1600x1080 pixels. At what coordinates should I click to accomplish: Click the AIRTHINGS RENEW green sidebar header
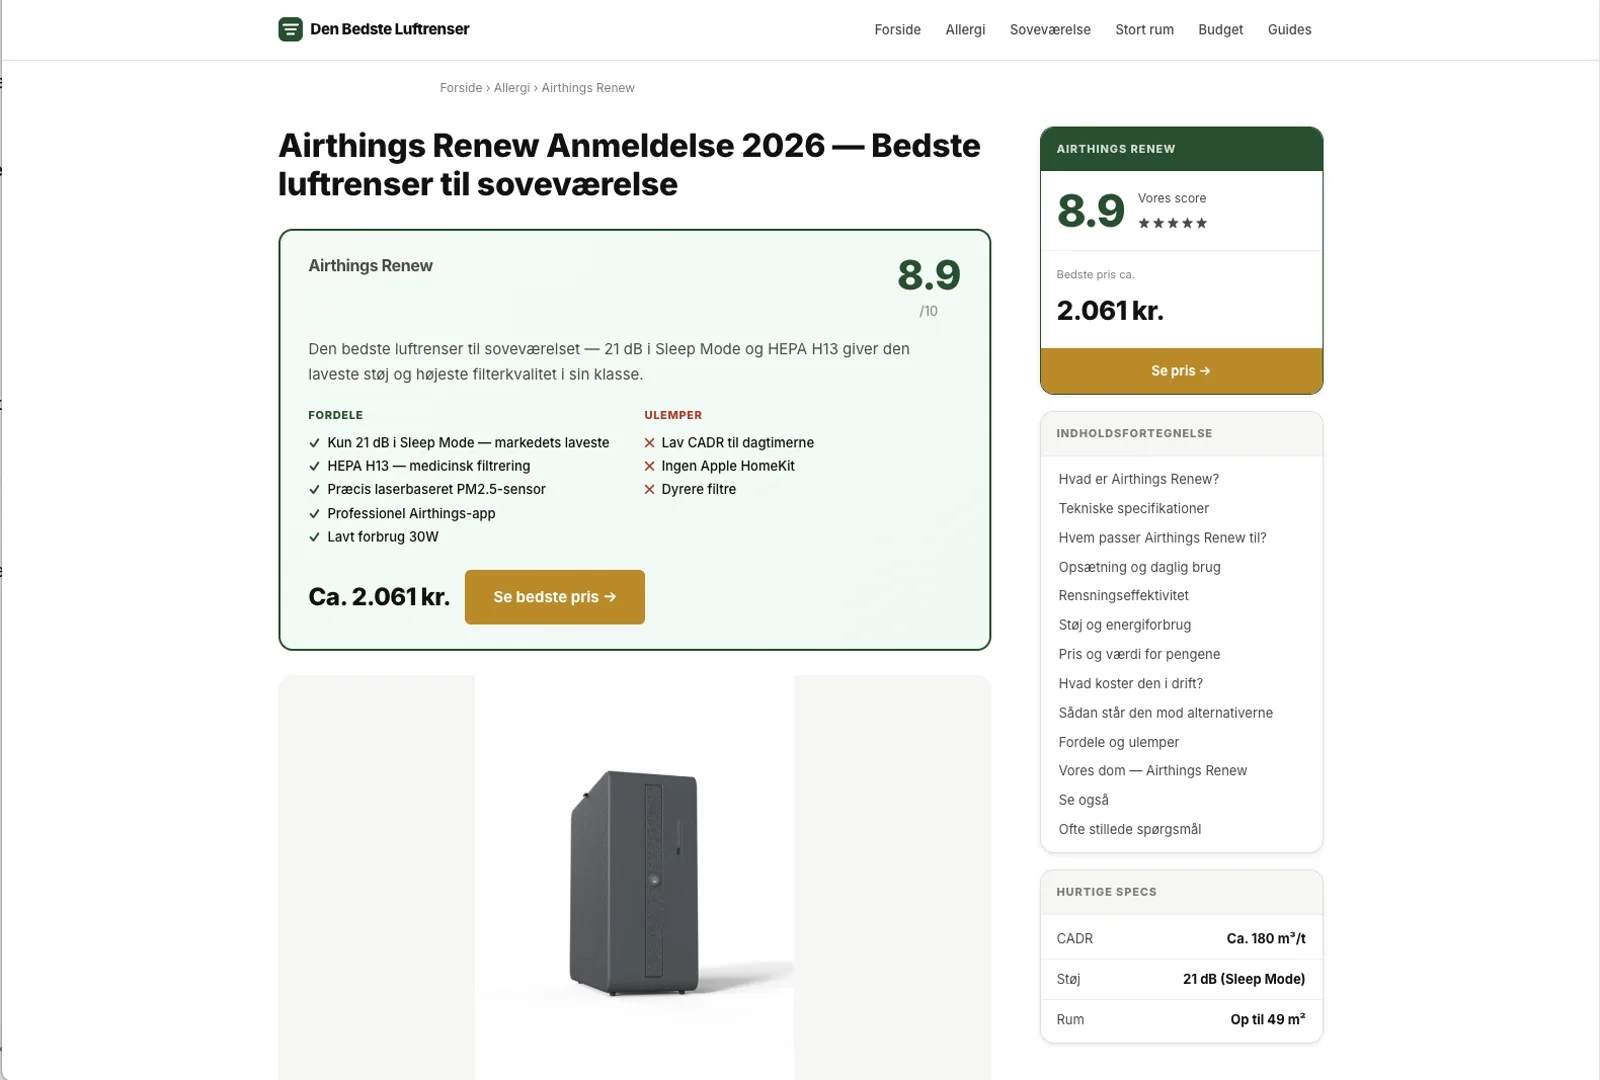[x=1181, y=149]
